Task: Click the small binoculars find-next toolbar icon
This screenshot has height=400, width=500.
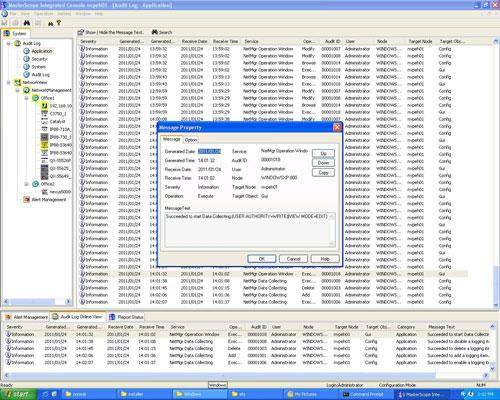Action: coord(50,23)
